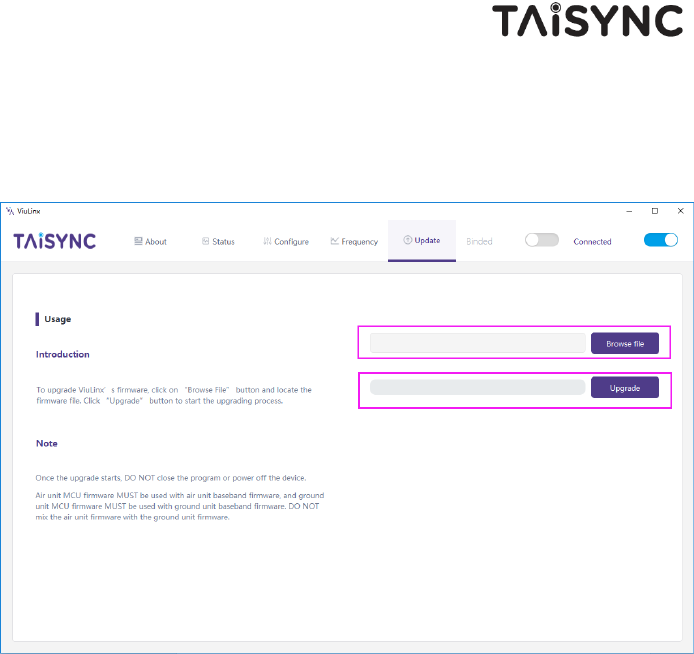Click the Taisync logo in the app header
Screen dimensions: 694x654
click(54, 241)
